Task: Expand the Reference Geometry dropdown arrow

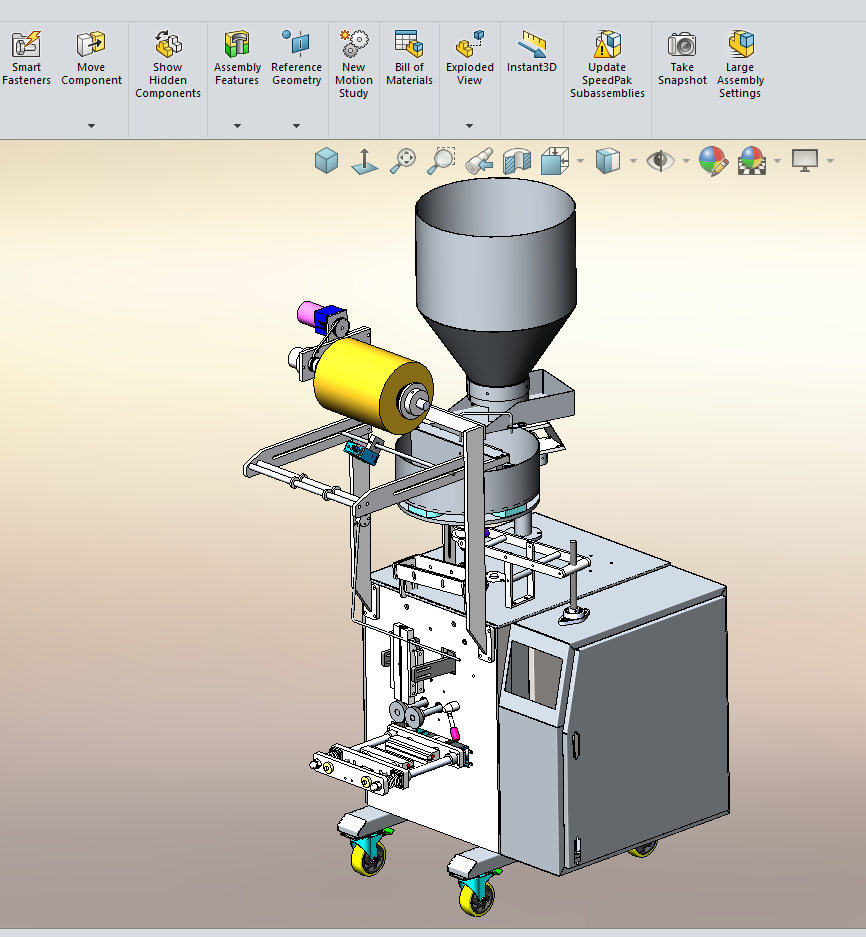Action: 296,126
